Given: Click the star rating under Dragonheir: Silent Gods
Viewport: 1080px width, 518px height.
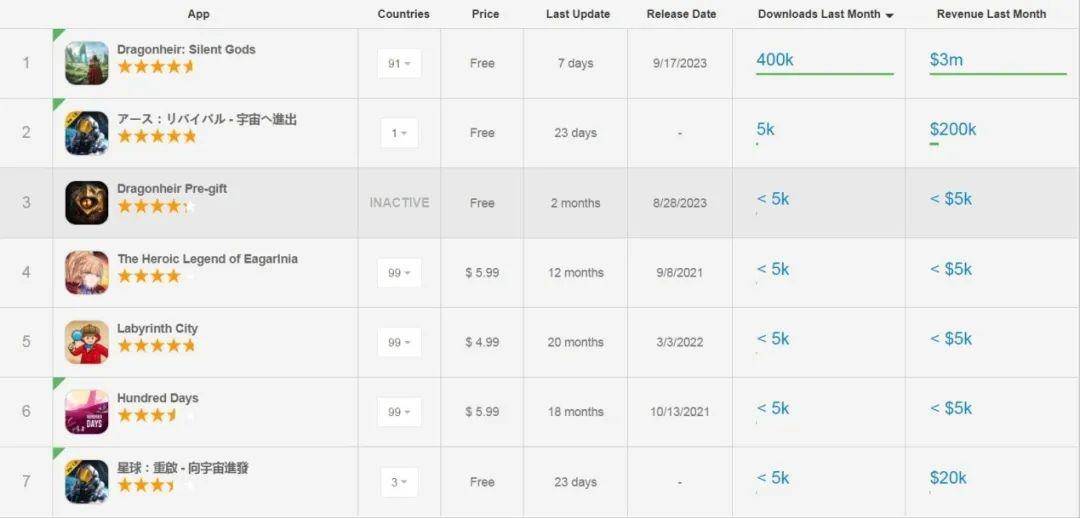Looking at the screenshot, I should click(x=156, y=67).
